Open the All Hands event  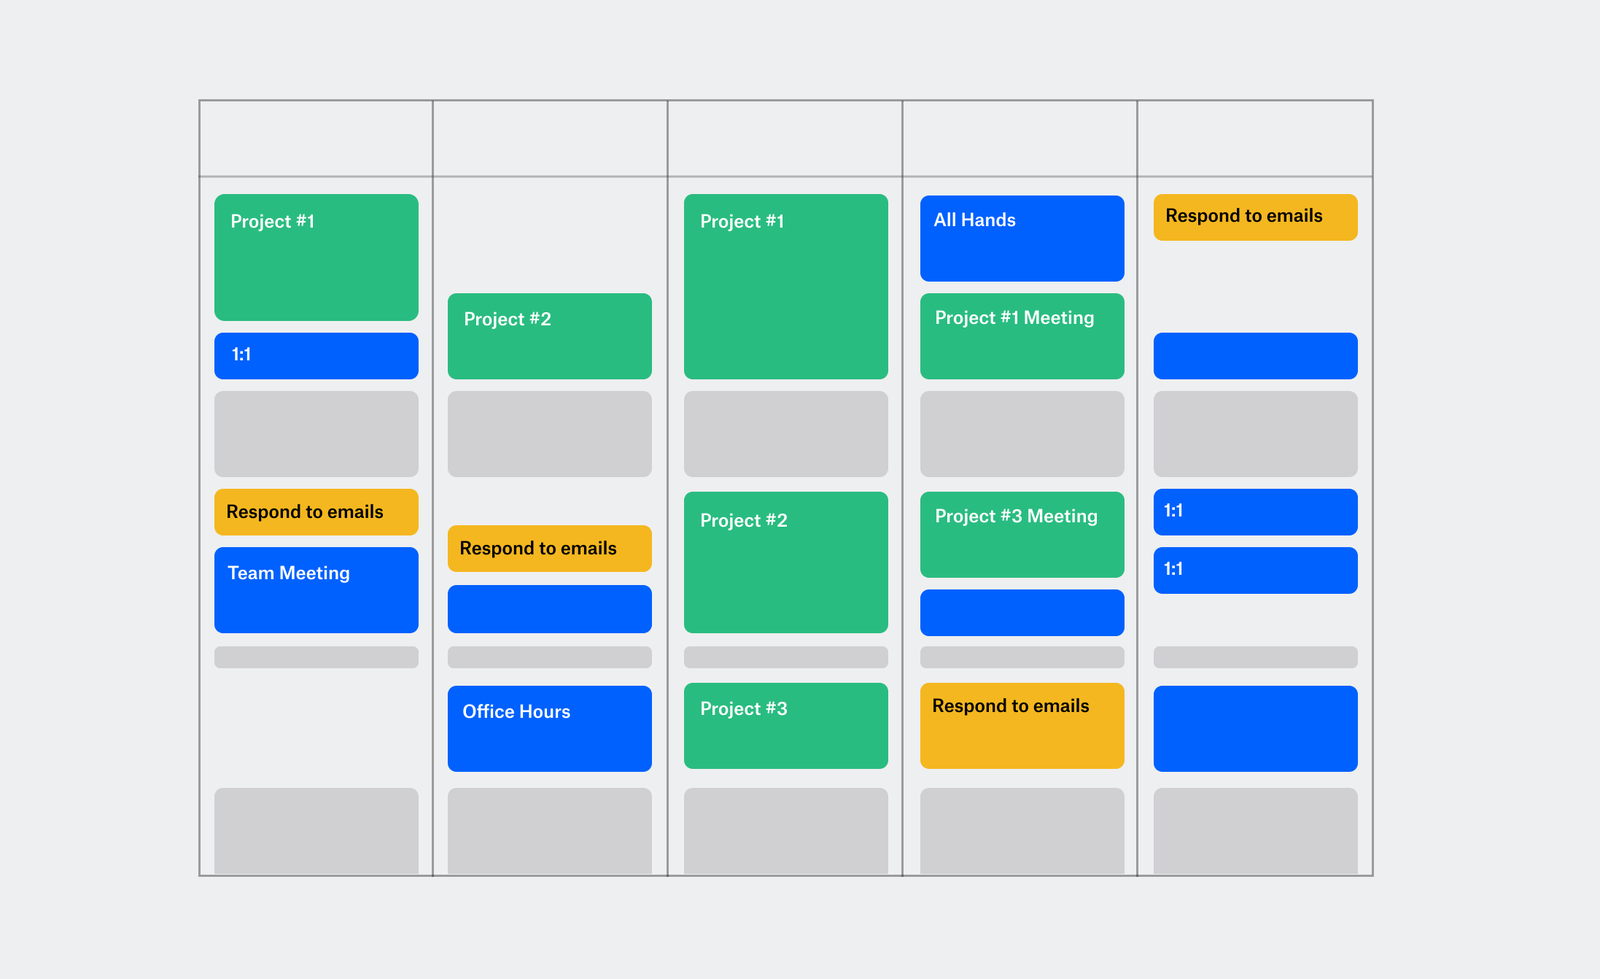[1021, 238]
